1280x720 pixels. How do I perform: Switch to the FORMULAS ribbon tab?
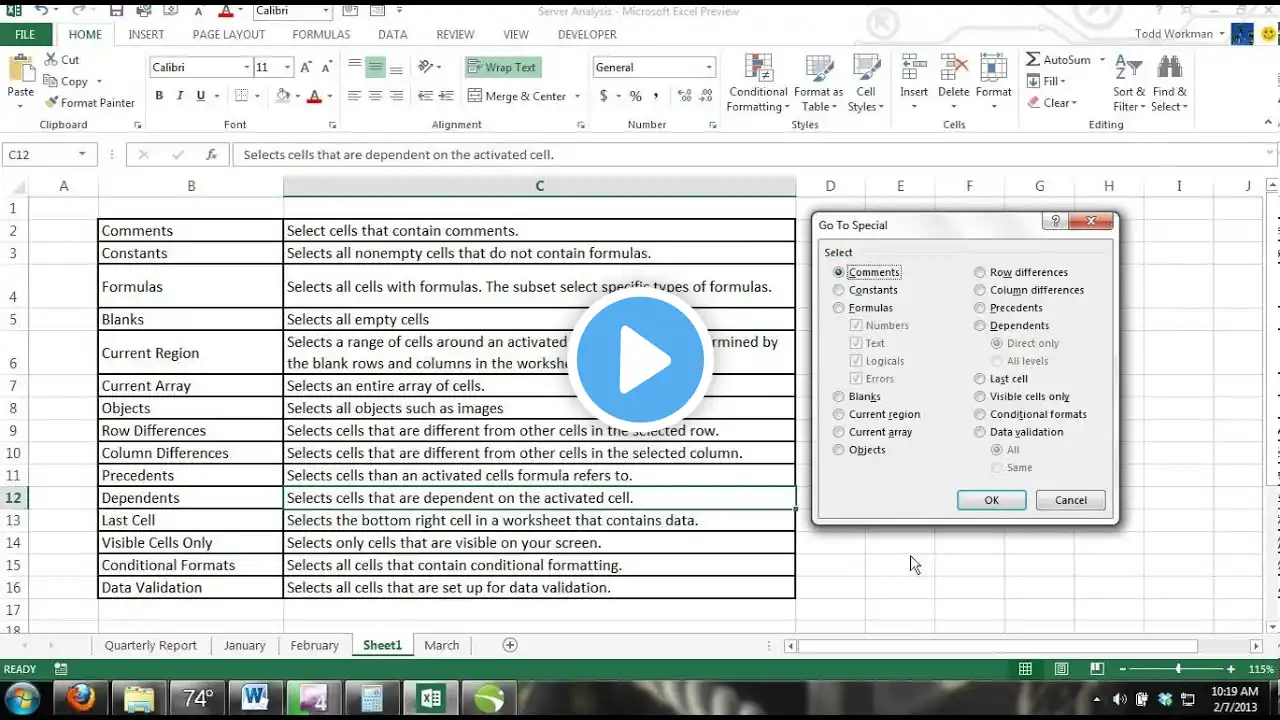coord(321,34)
